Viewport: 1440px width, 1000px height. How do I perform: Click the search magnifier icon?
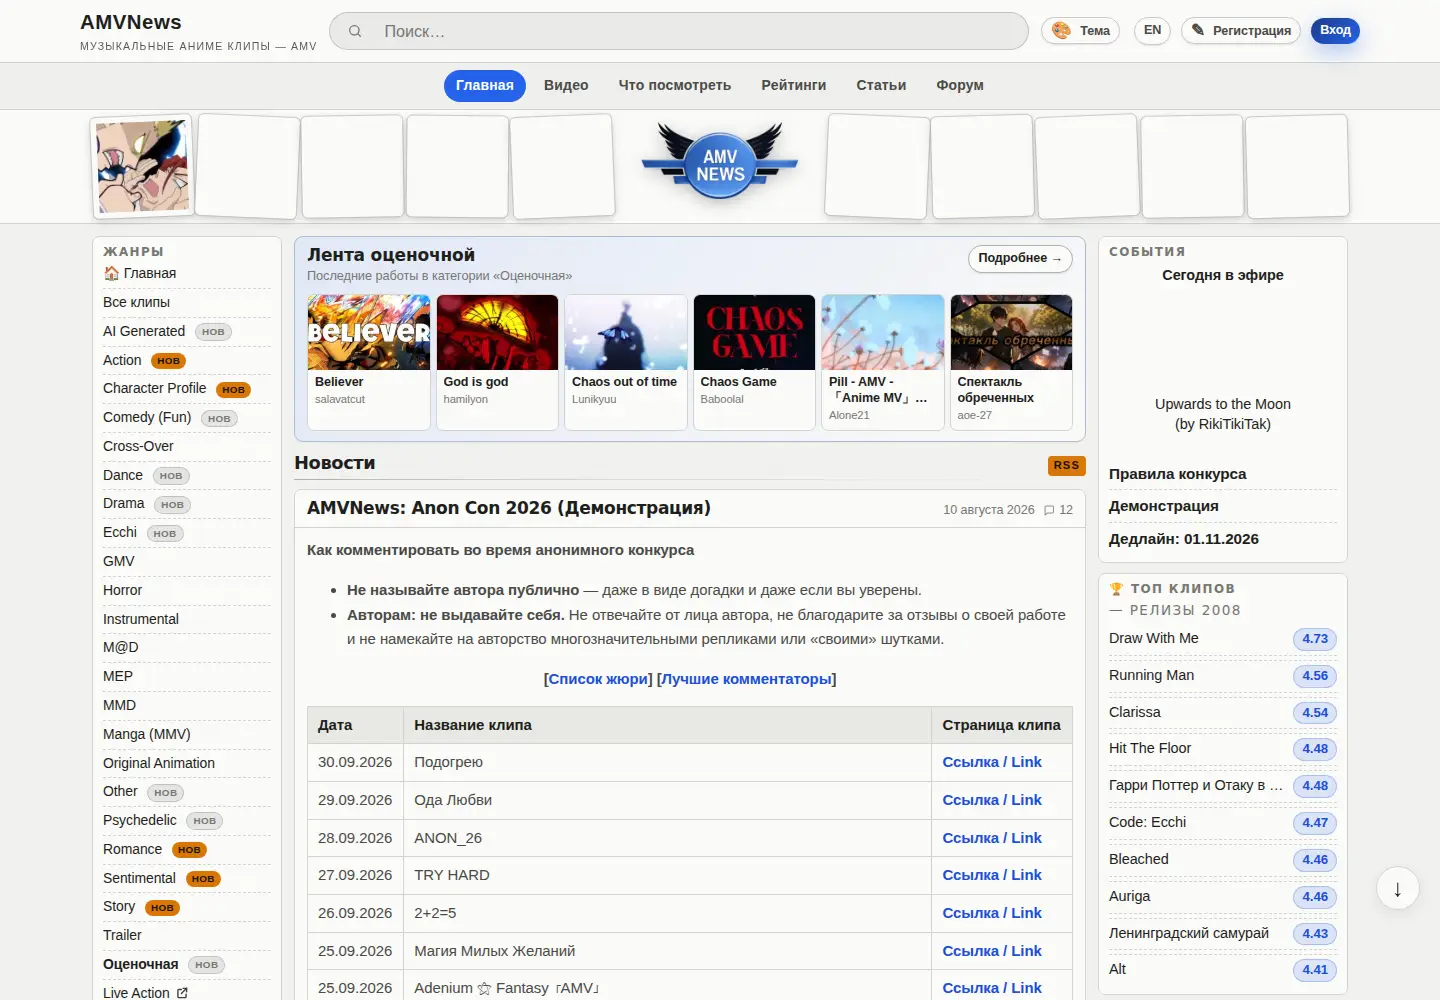pyautogui.click(x=355, y=31)
